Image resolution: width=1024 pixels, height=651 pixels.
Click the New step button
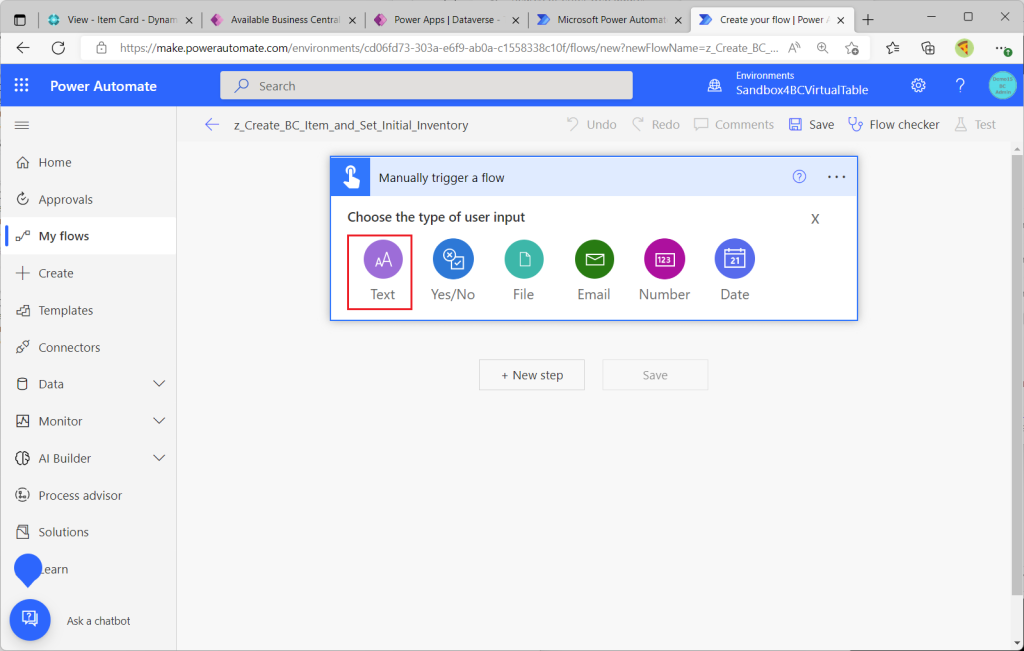[532, 375]
